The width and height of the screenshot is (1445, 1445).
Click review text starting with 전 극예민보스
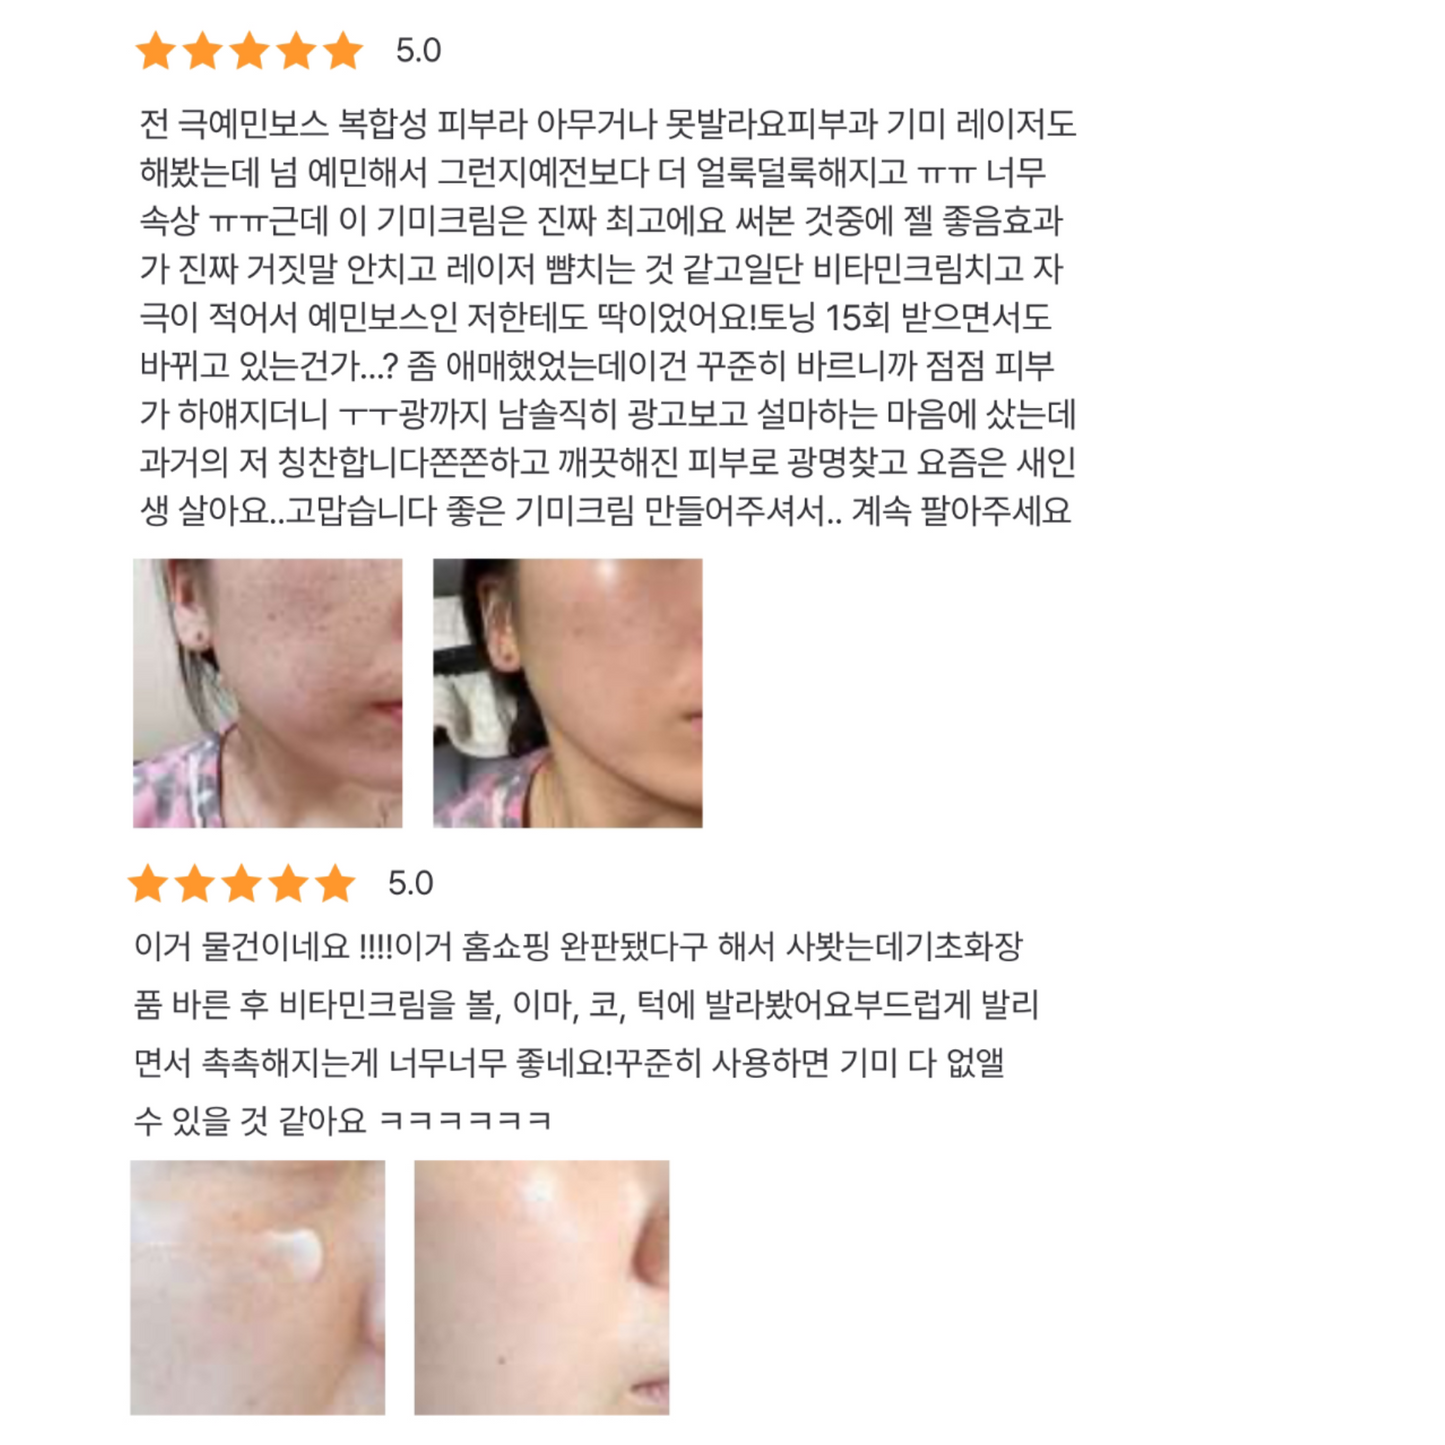(608, 317)
